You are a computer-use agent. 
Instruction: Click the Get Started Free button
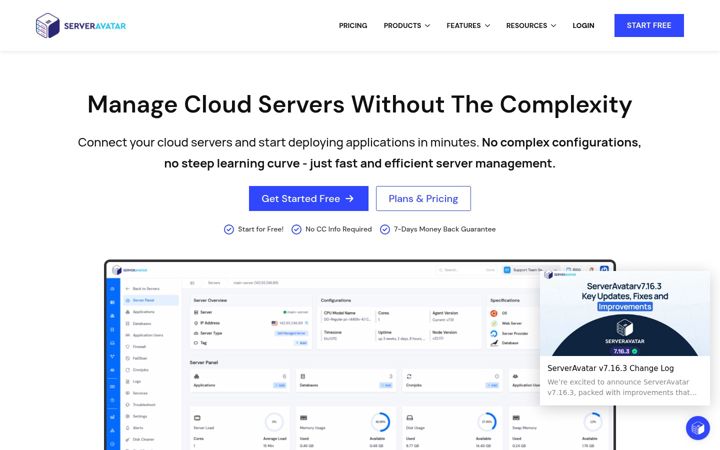pyautogui.click(x=309, y=198)
